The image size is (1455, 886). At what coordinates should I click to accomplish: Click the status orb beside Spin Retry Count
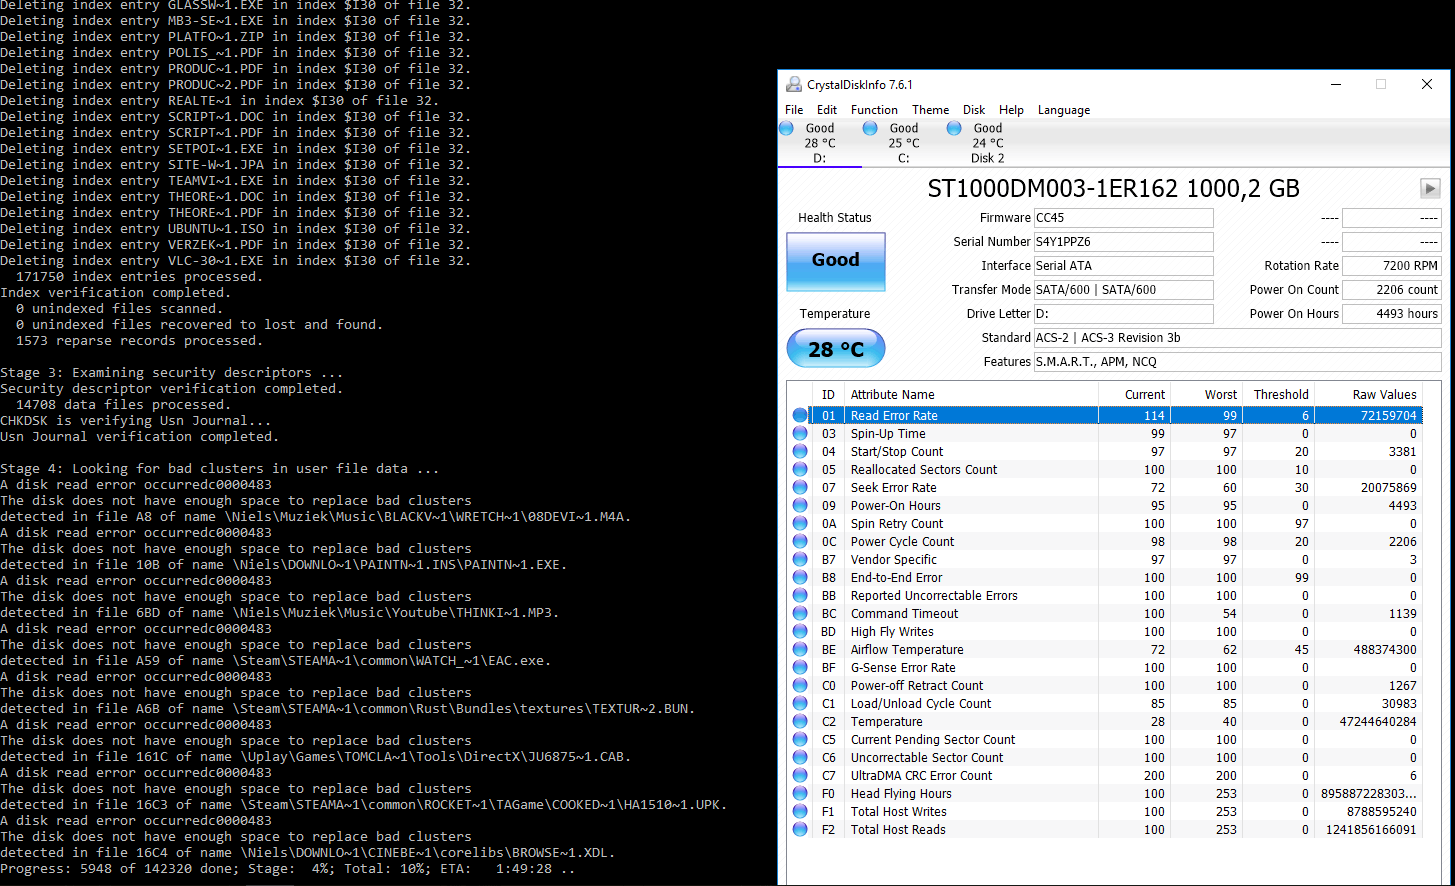(800, 523)
